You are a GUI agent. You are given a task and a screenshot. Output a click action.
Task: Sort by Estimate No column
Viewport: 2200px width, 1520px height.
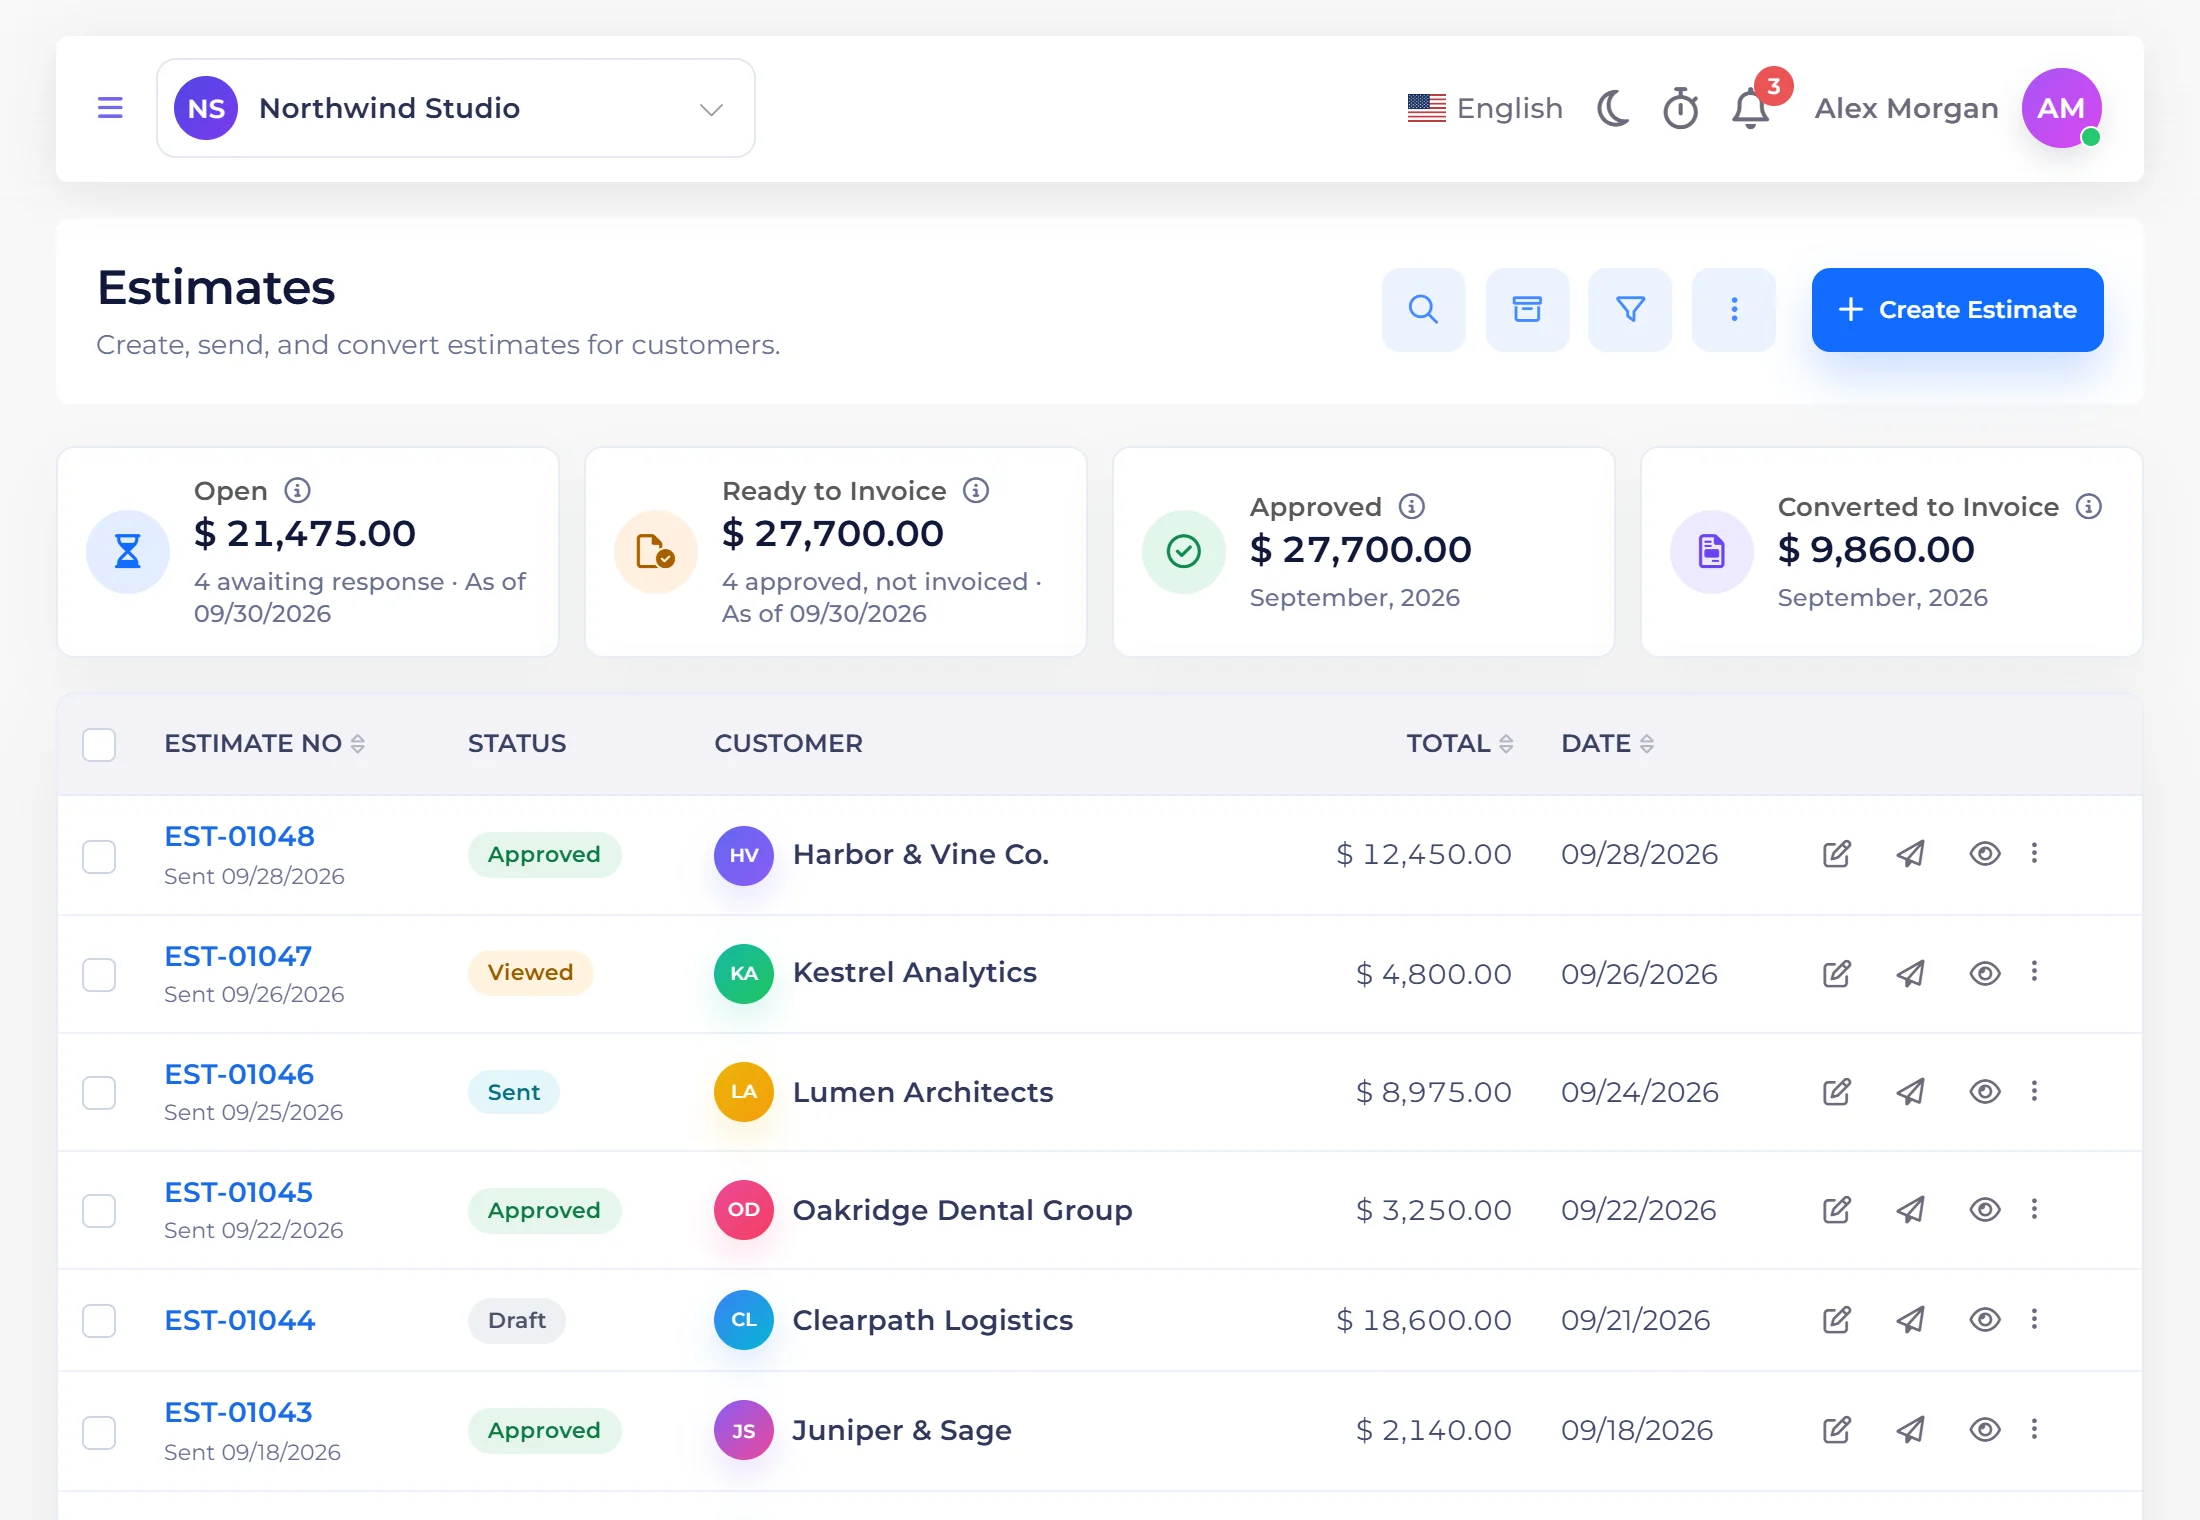pos(264,743)
